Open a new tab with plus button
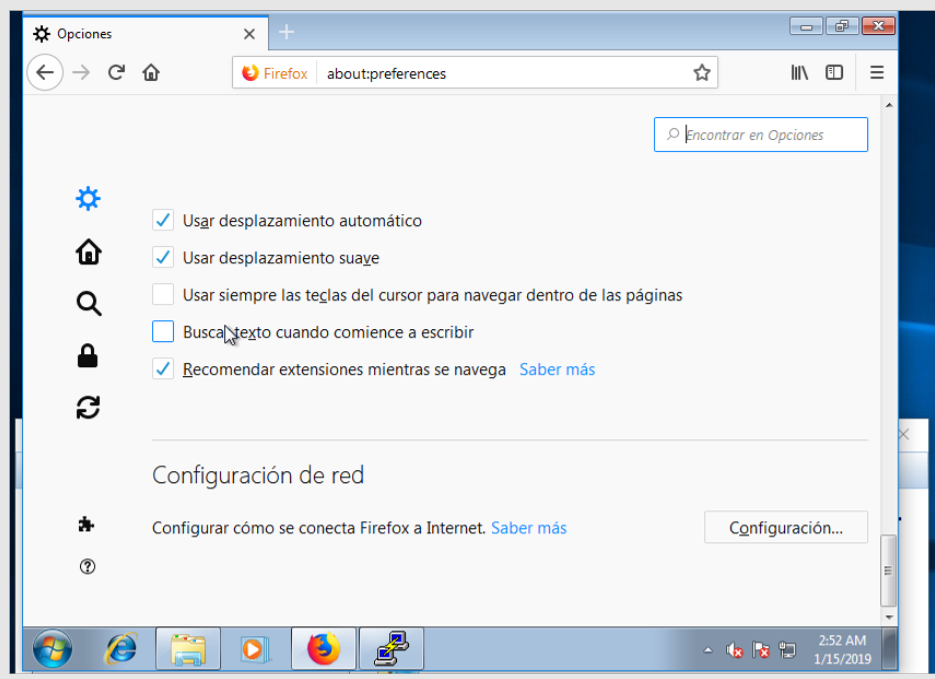The width and height of the screenshot is (935, 679). [286, 33]
